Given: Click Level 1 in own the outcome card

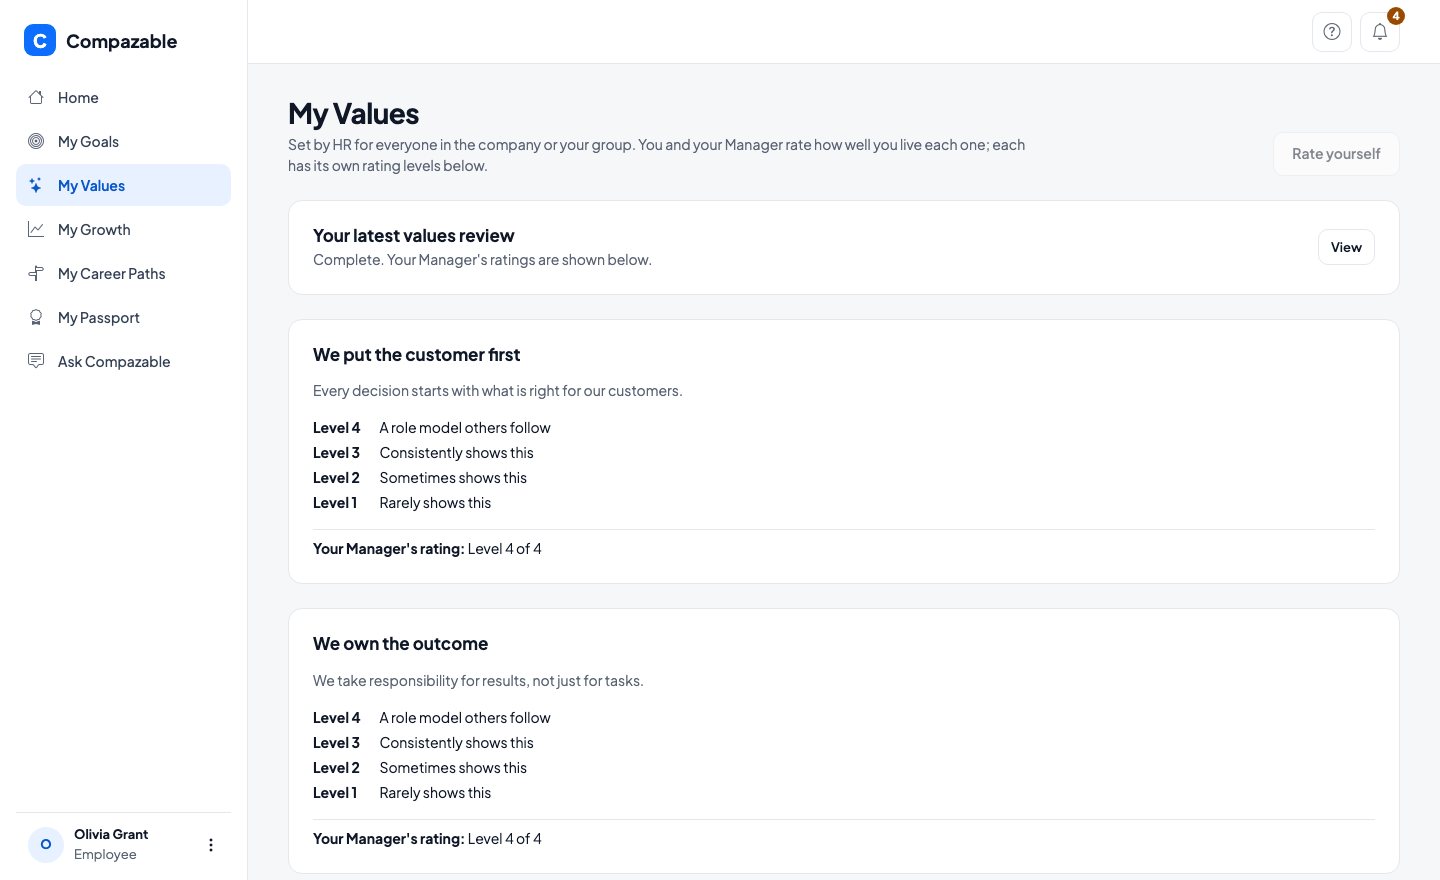Looking at the screenshot, I should coord(402,793).
